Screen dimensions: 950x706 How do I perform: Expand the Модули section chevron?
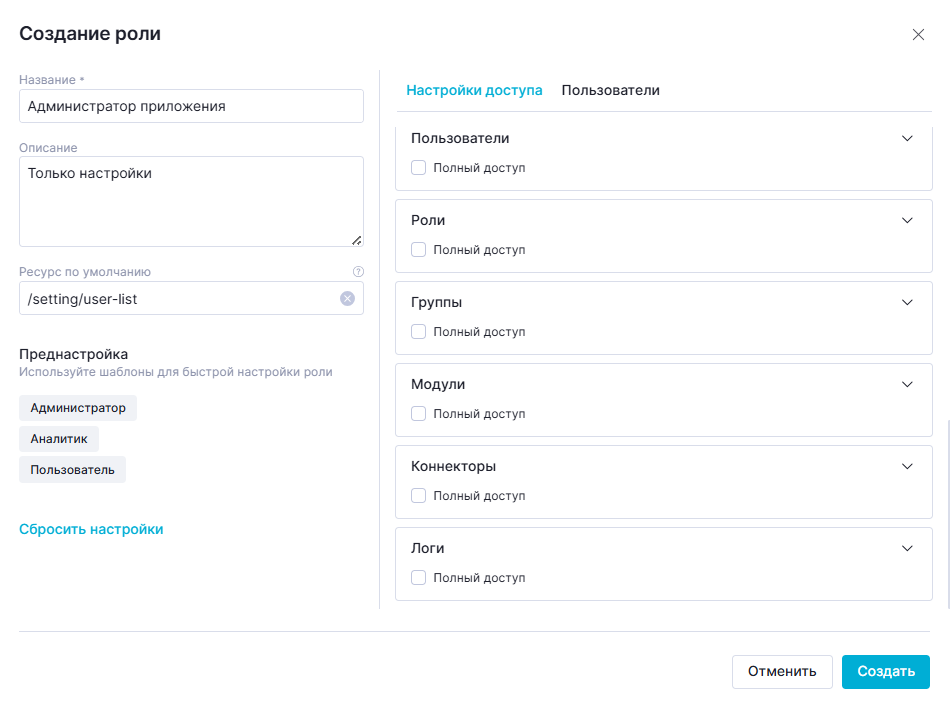[x=907, y=384]
